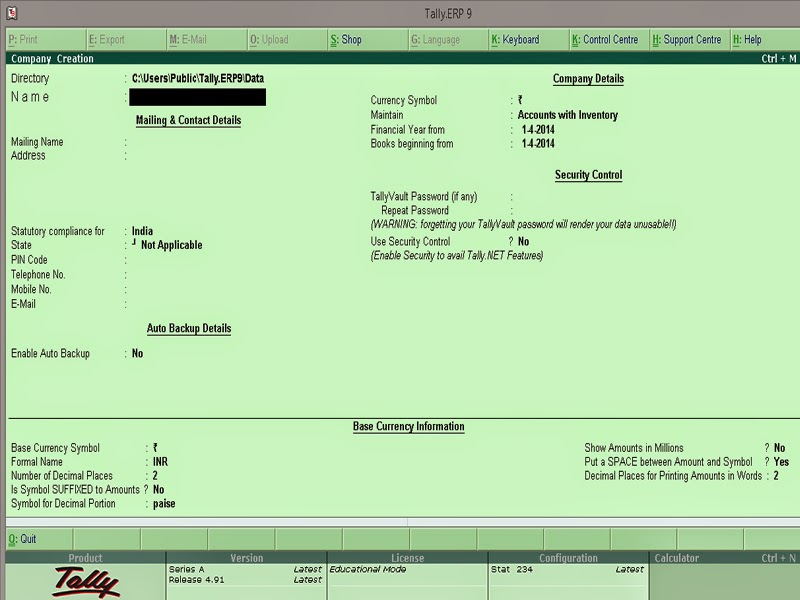
Task: Open the State selection showing Not Applicable
Action: click(x=170, y=245)
